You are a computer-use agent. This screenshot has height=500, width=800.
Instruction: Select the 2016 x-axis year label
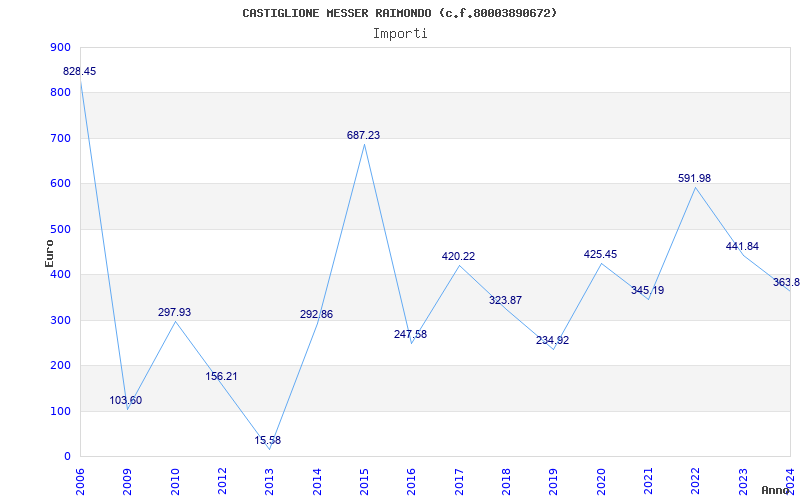coord(412,481)
